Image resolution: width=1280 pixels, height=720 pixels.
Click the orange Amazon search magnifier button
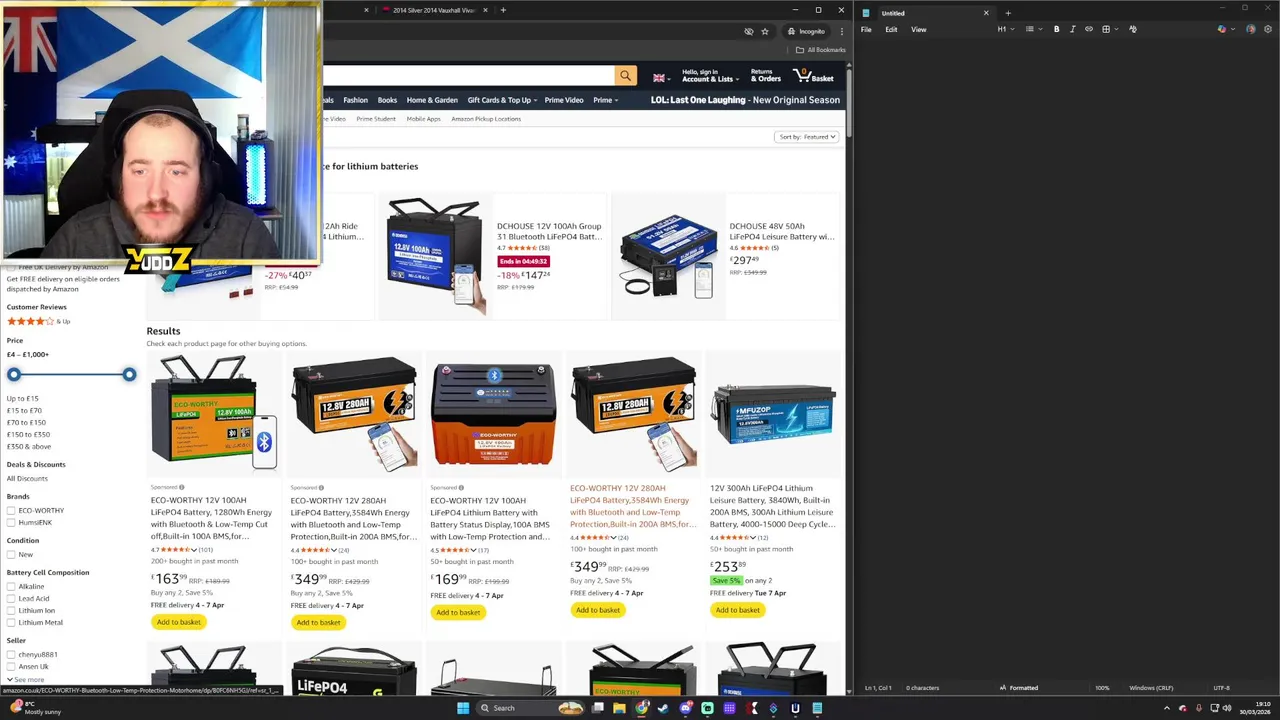(x=625, y=76)
